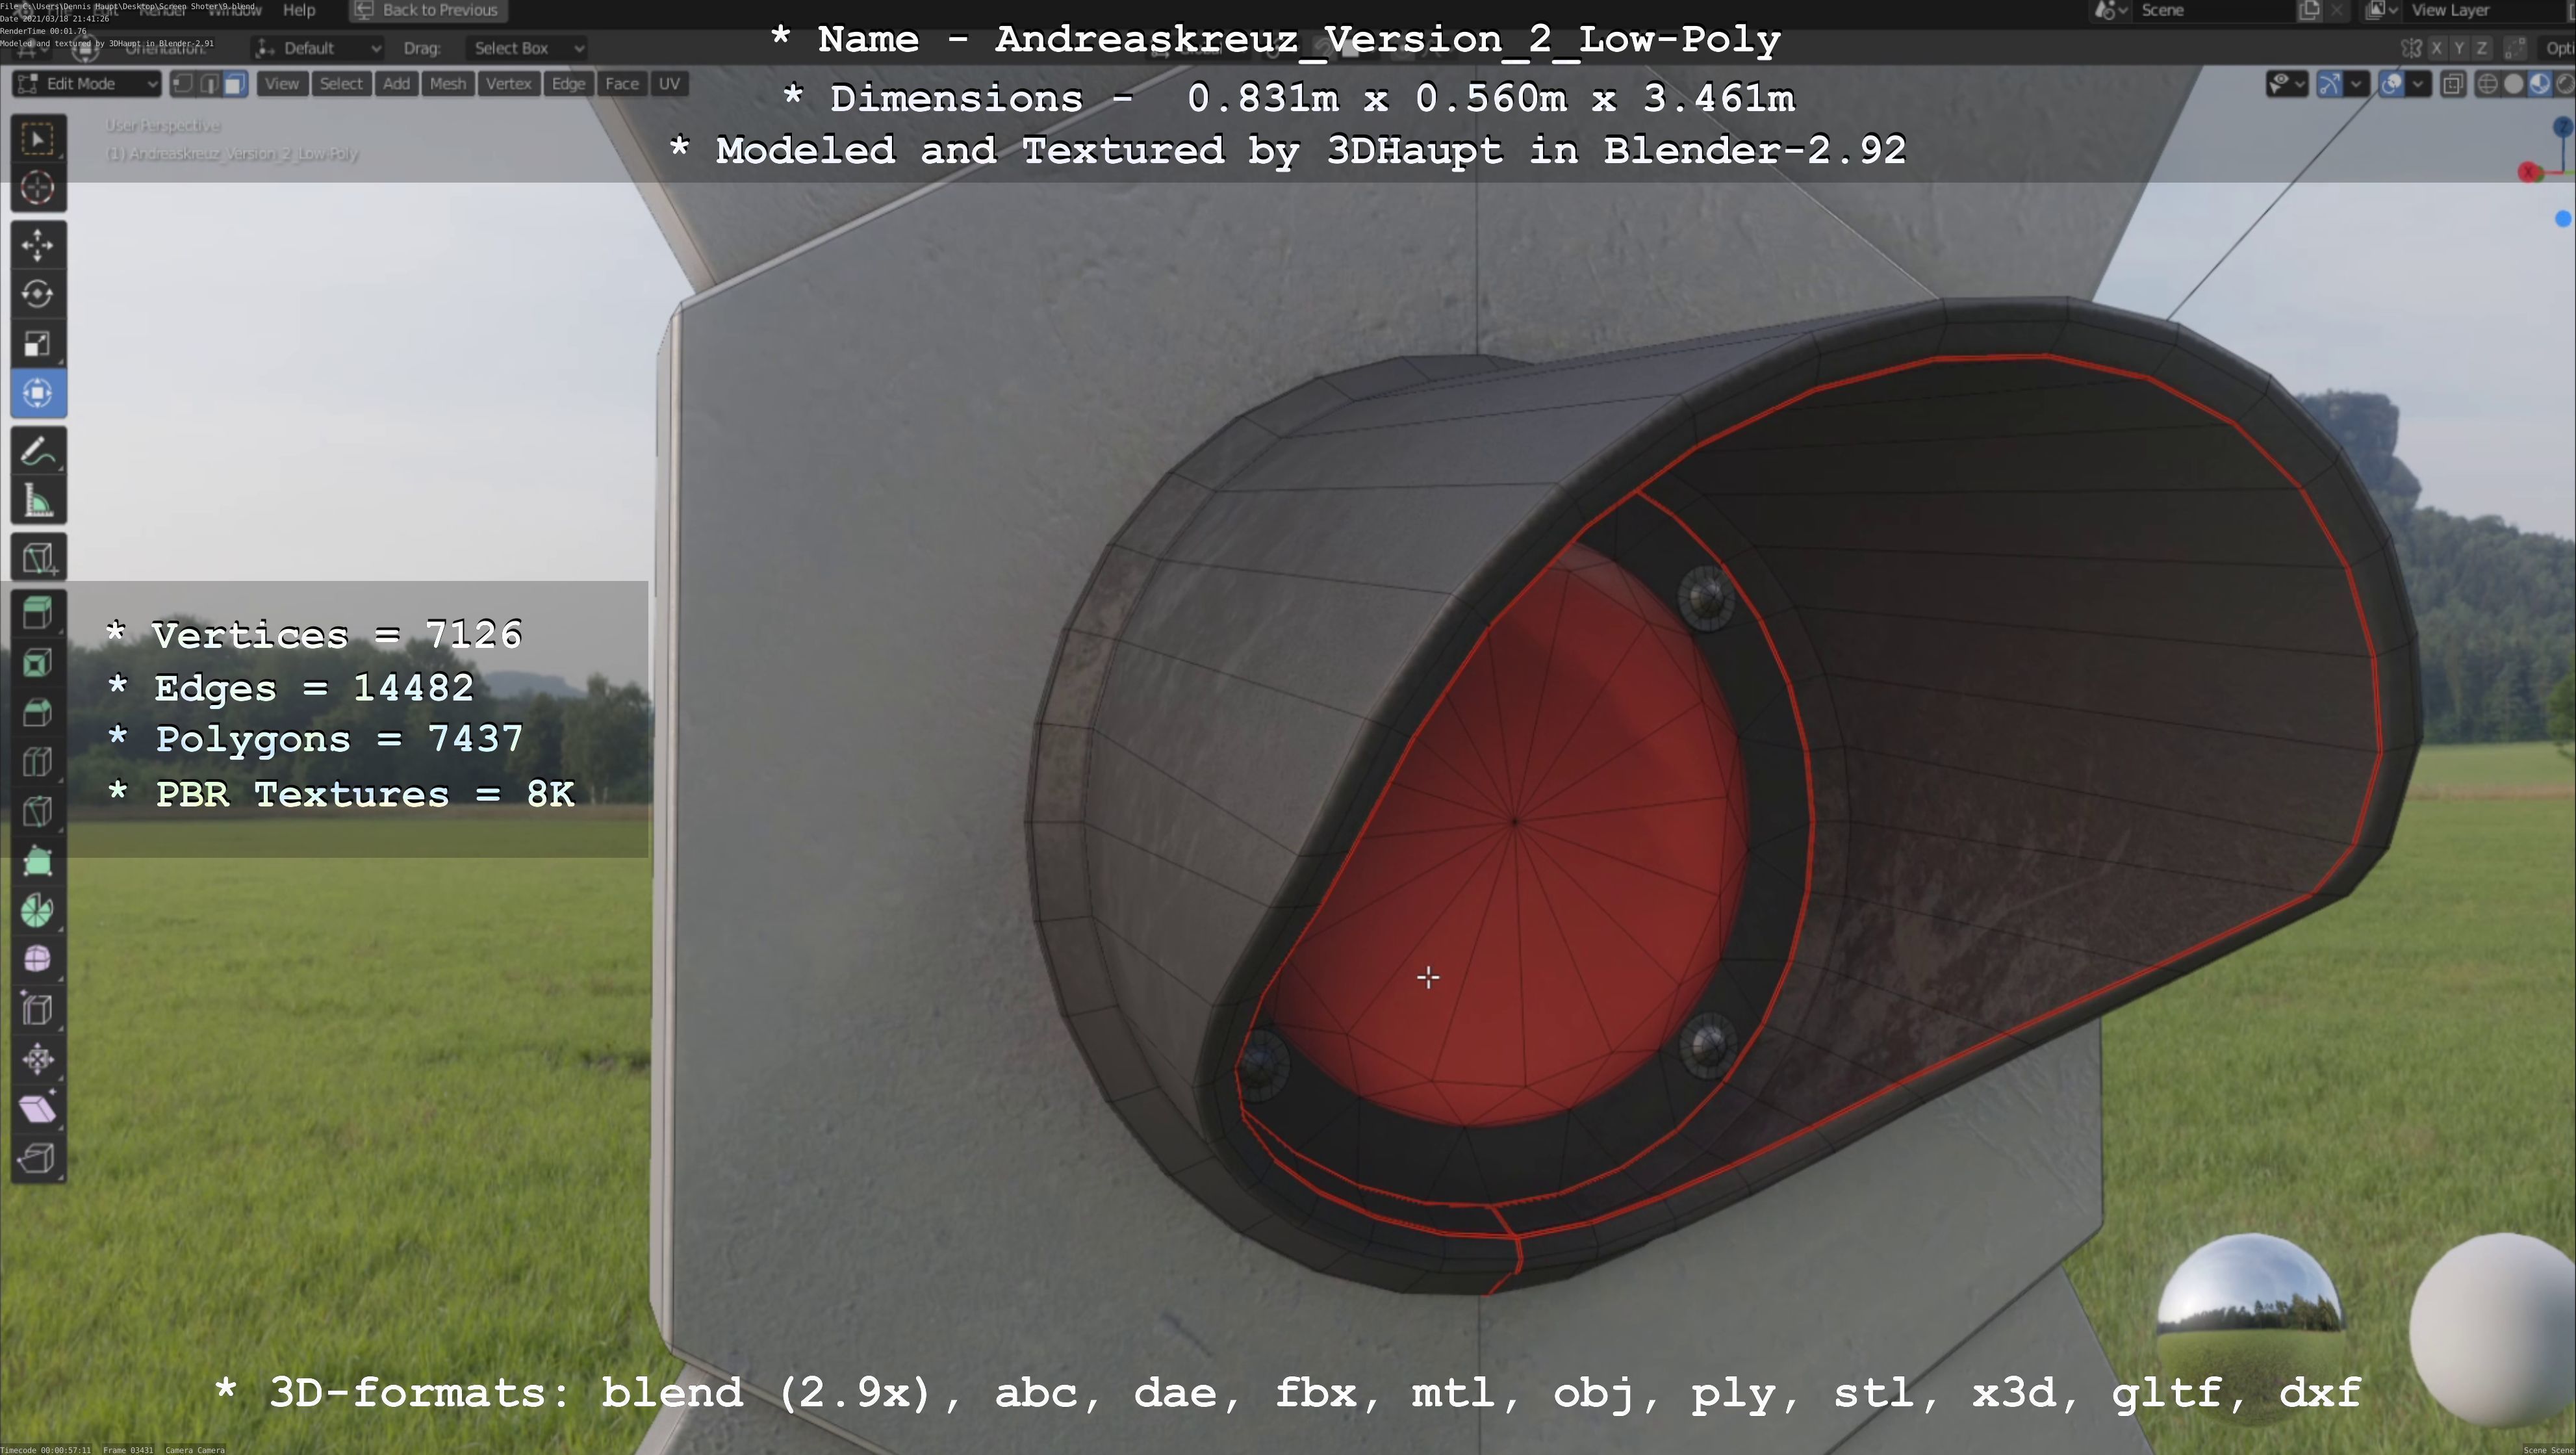Select the Smooth vertices tool

(x=38, y=960)
